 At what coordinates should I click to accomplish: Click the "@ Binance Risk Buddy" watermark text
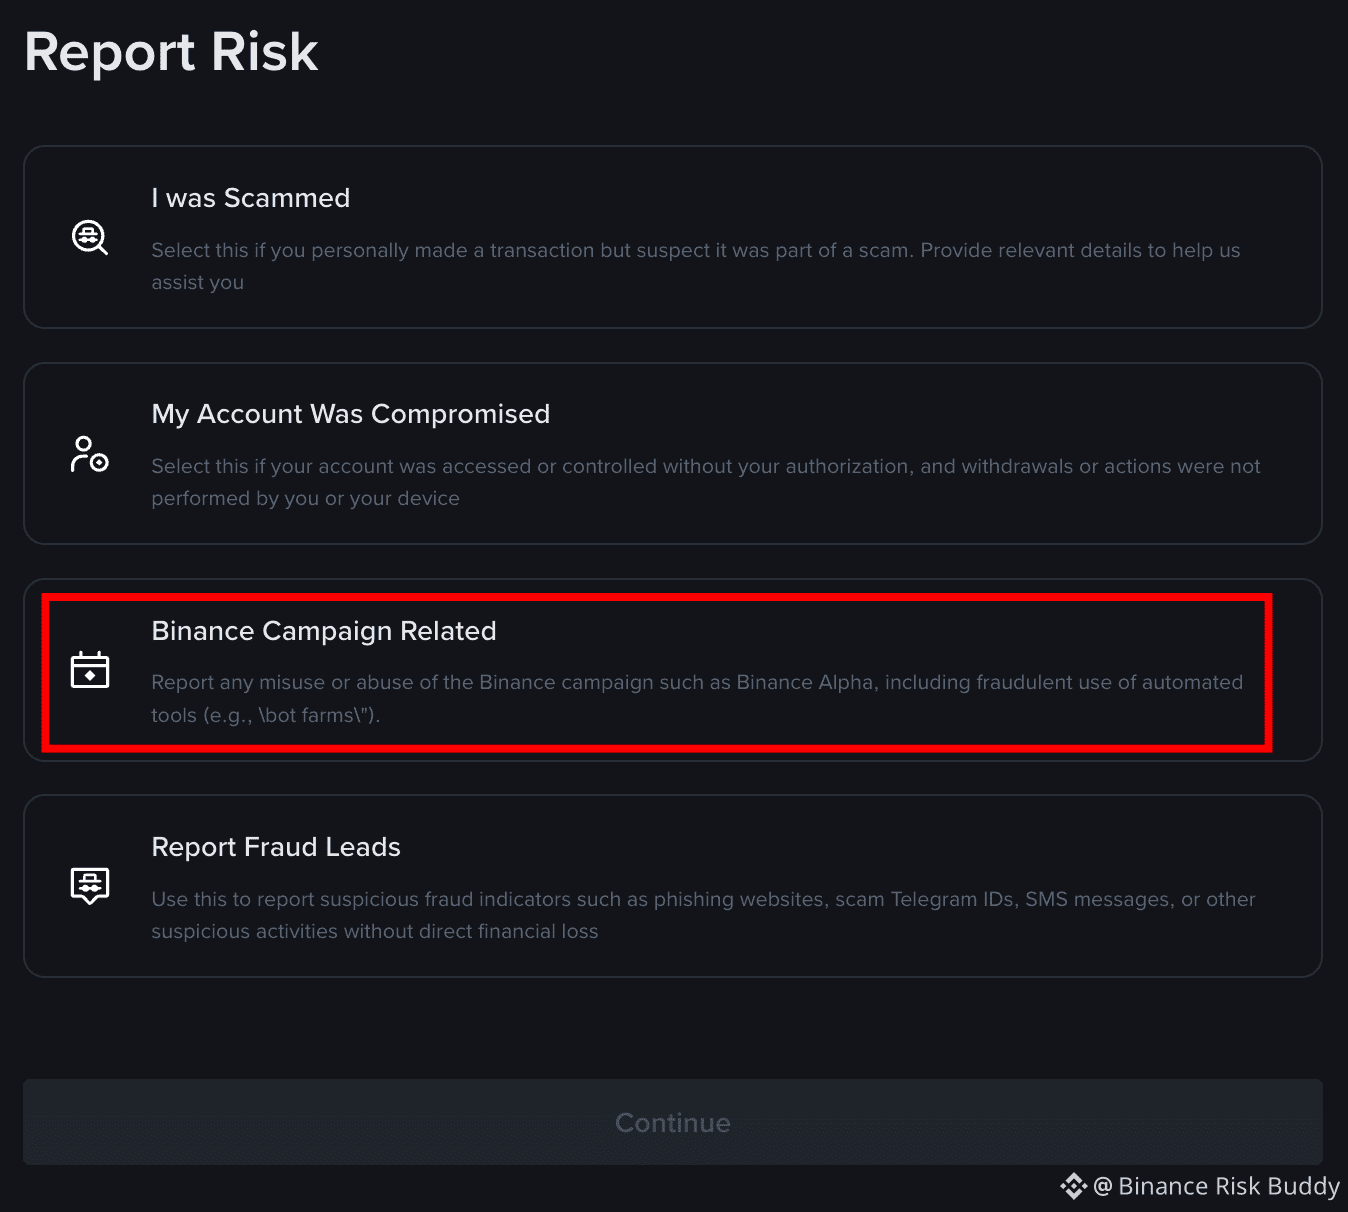[1216, 1186]
